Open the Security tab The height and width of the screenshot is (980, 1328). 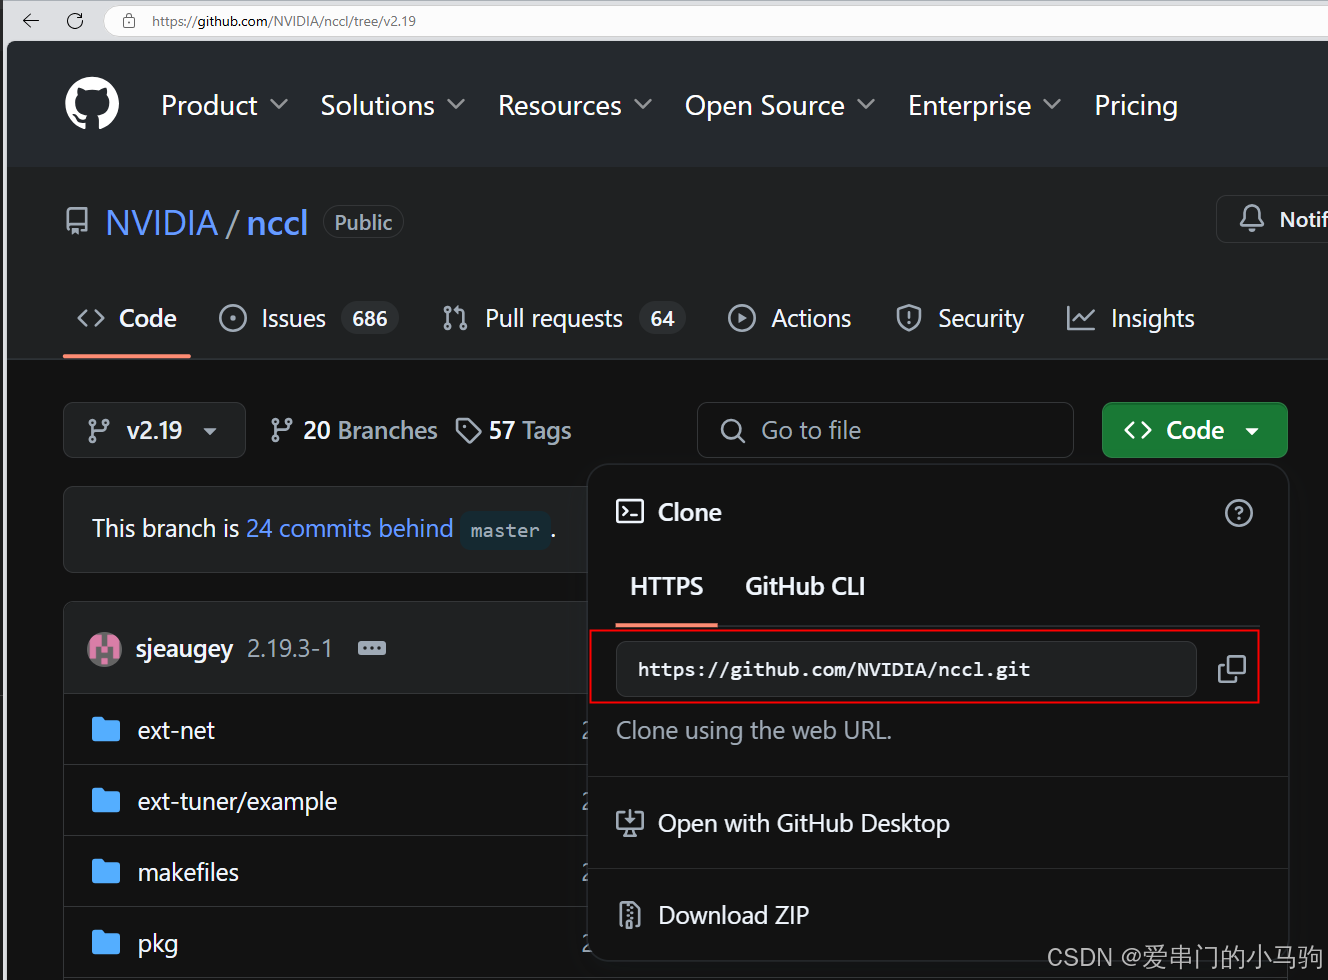pyautogui.click(x=960, y=318)
